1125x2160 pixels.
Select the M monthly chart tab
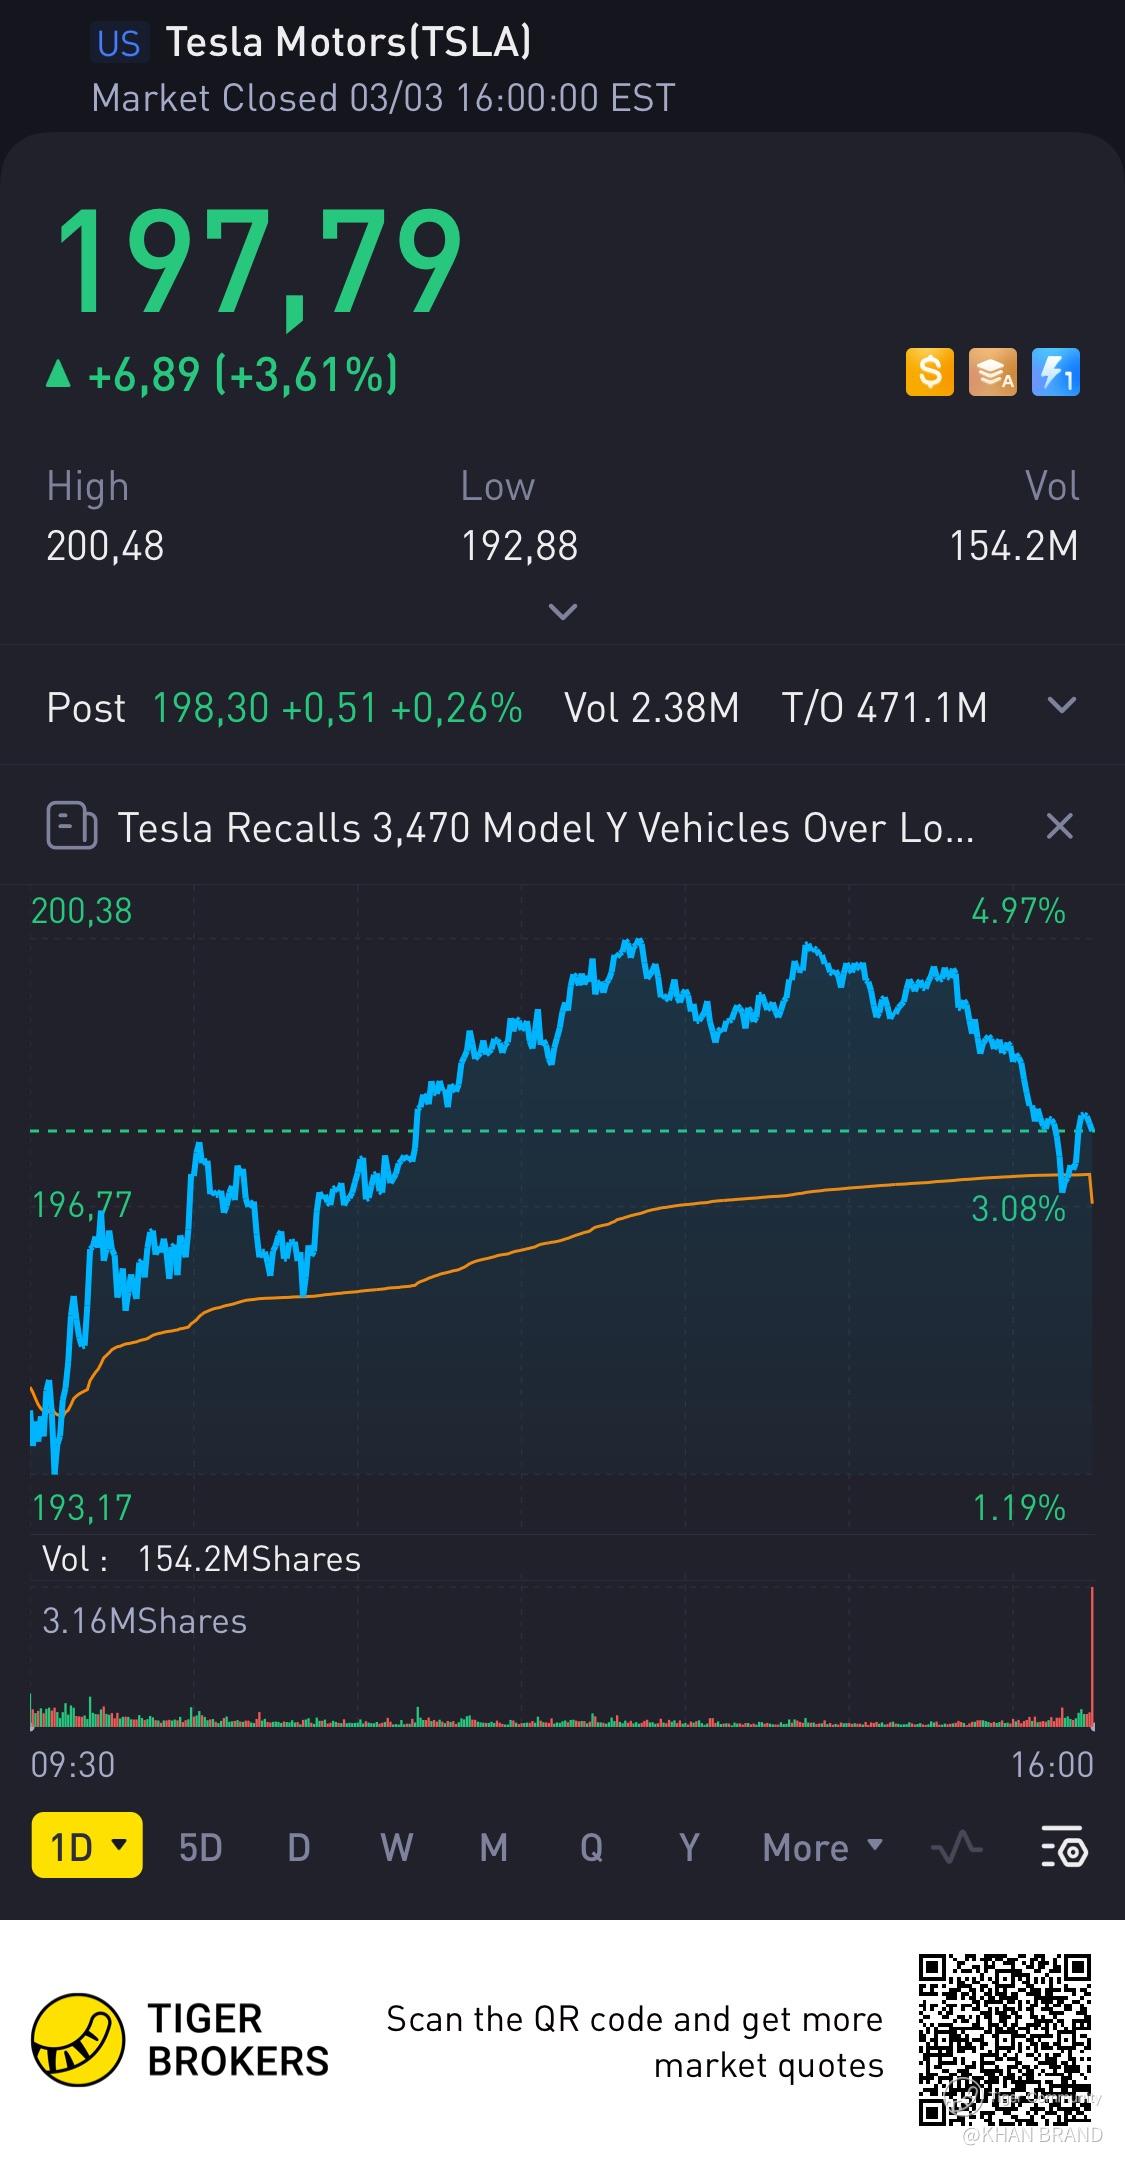(494, 1848)
